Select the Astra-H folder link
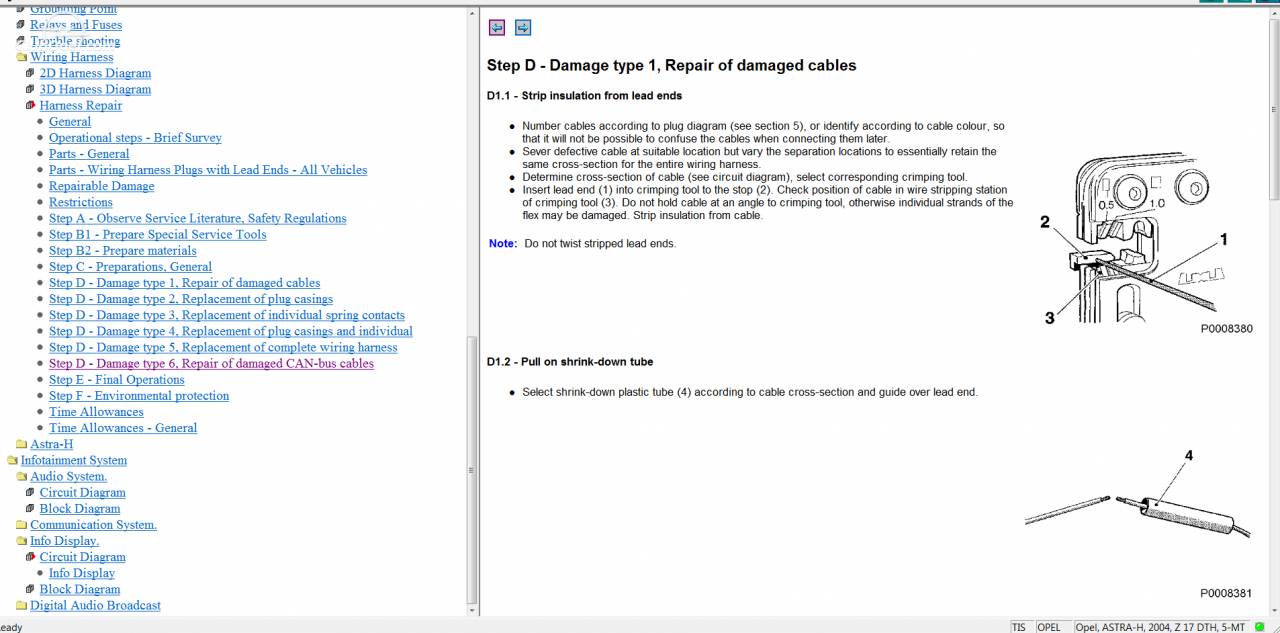The image size is (1280, 633). 51,444
